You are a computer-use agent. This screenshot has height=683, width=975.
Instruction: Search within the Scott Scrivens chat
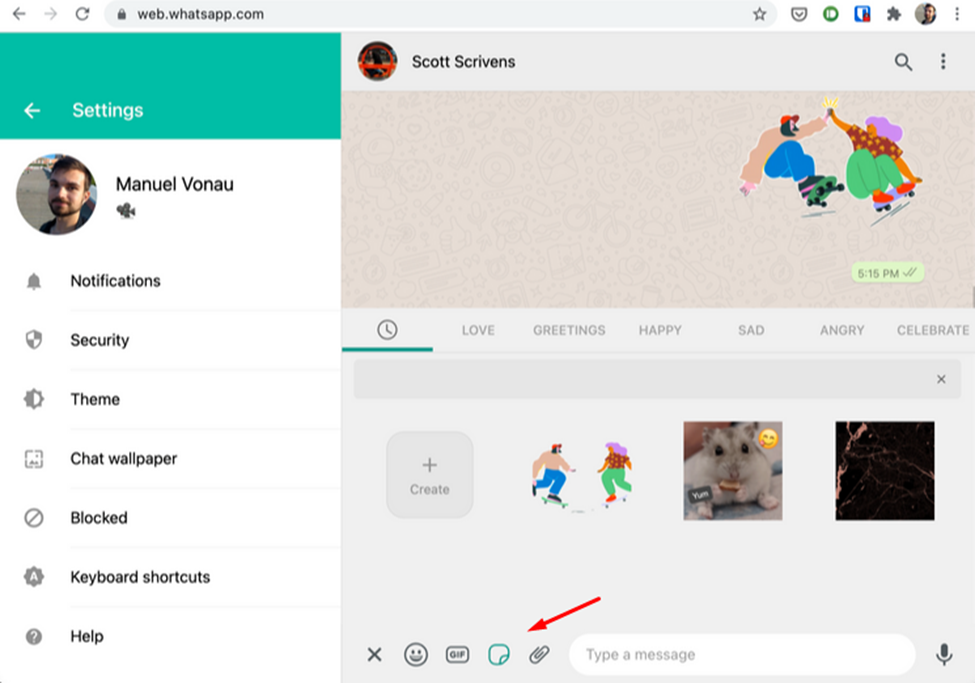pyautogui.click(x=903, y=62)
